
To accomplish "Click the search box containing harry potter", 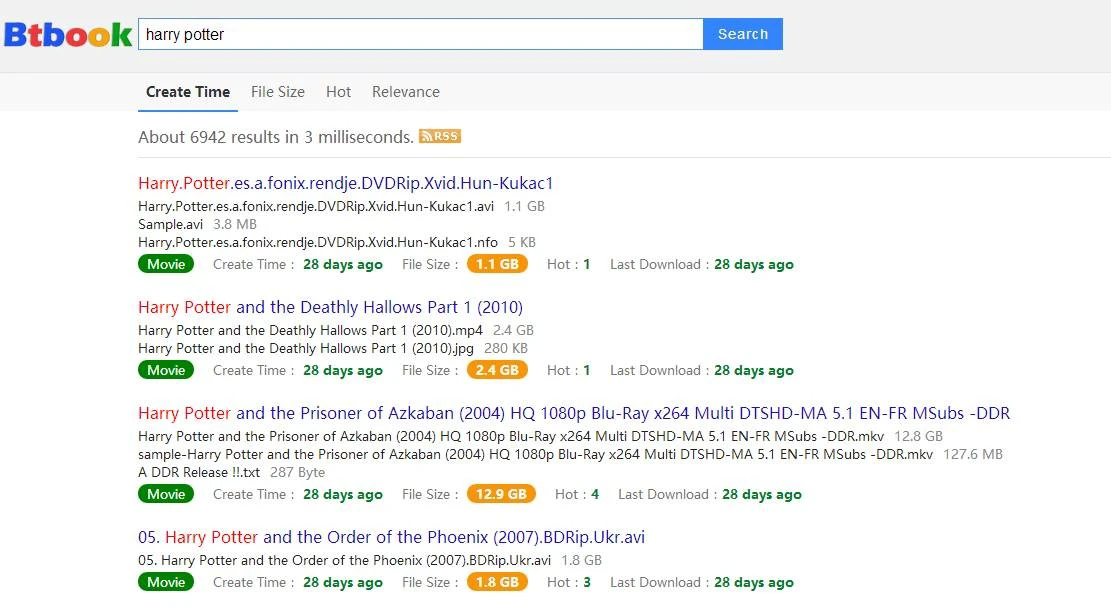I will pyautogui.click(x=421, y=34).
